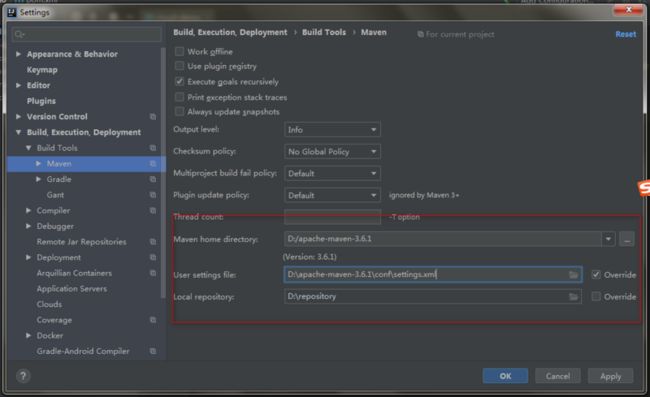Expand the Version Control node

(18, 117)
